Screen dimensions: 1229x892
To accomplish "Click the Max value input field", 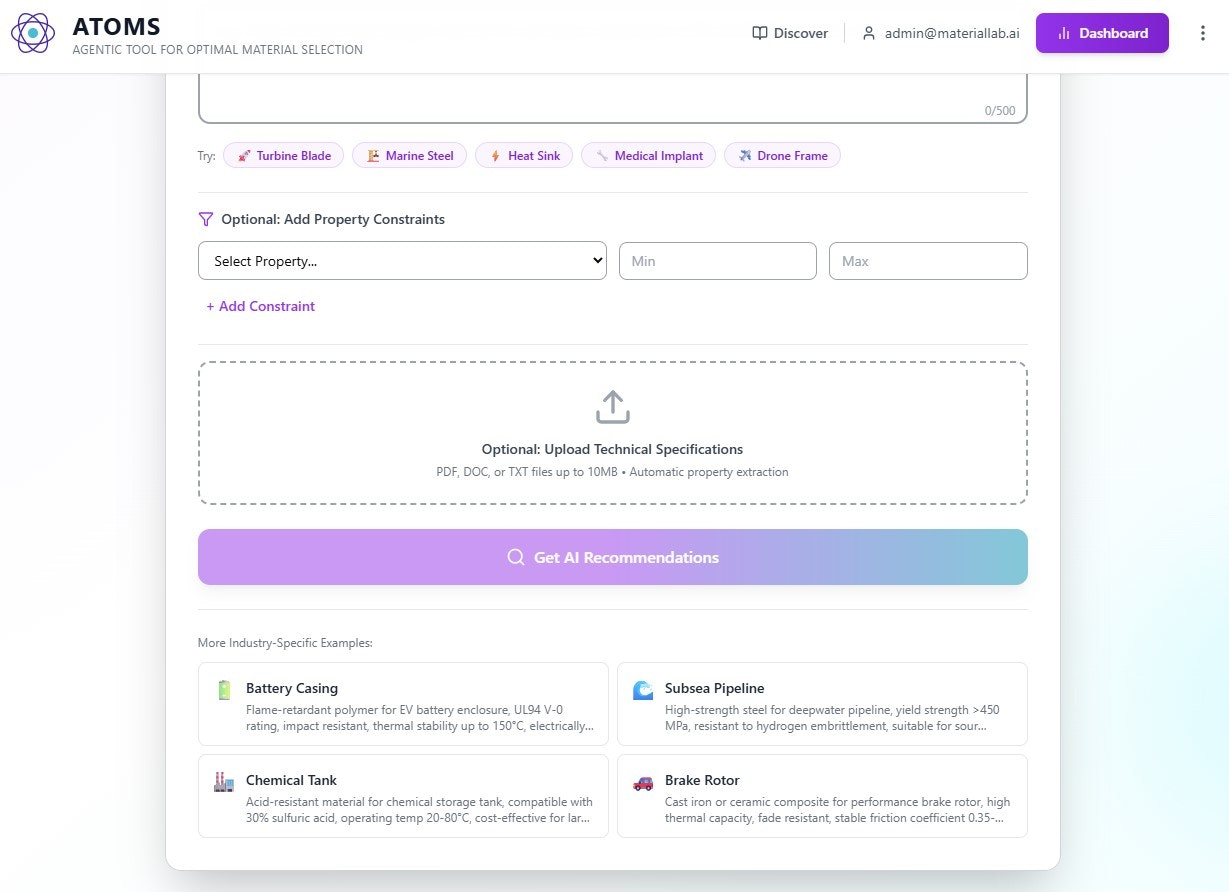I will 928,261.
